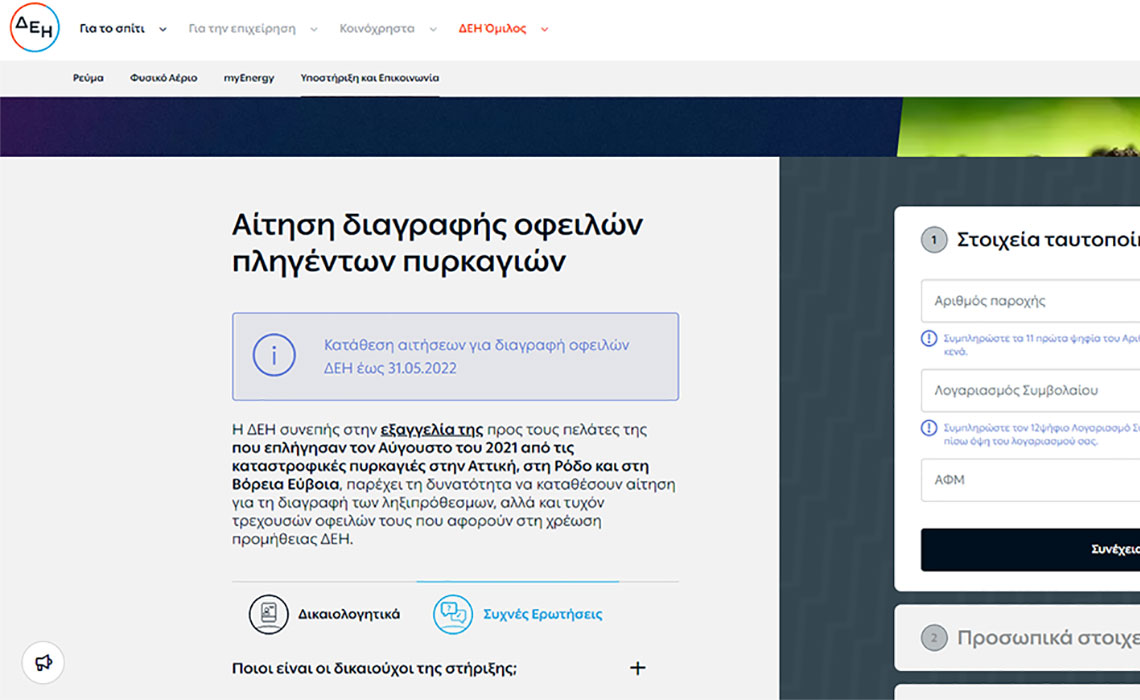Click the ΔΕΗ logo in the header
This screenshot has height=700, width=1140.
(34, 28)
